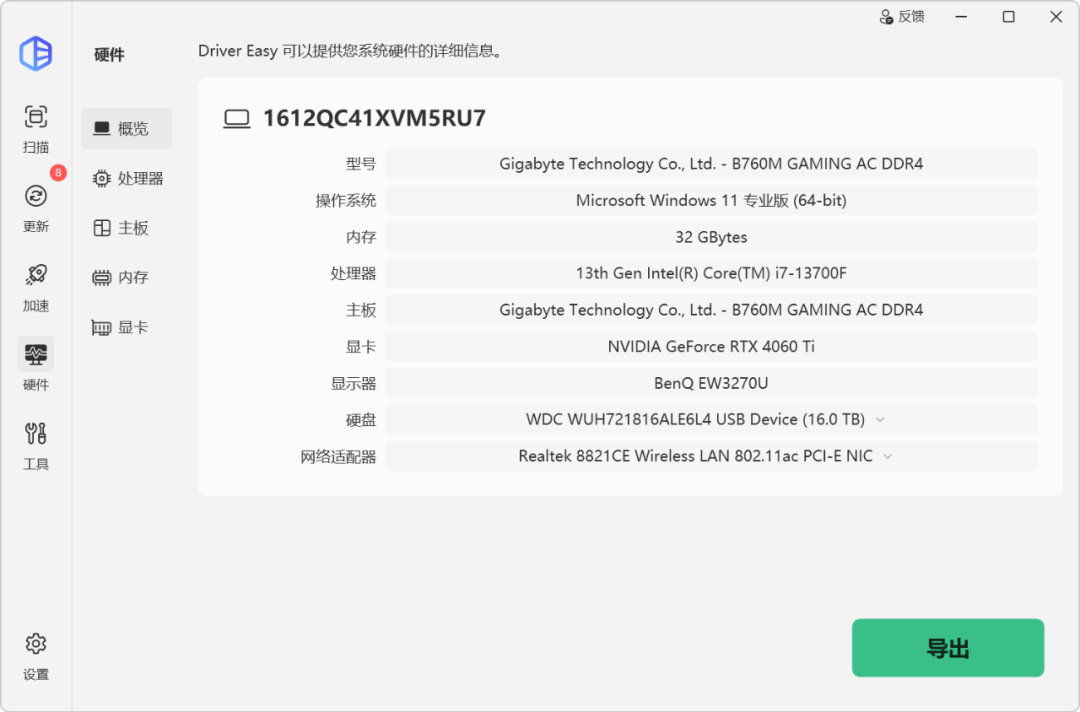1080x712 pixels.
Task: Close the Driver Easy window
Action: [1056, 17]
